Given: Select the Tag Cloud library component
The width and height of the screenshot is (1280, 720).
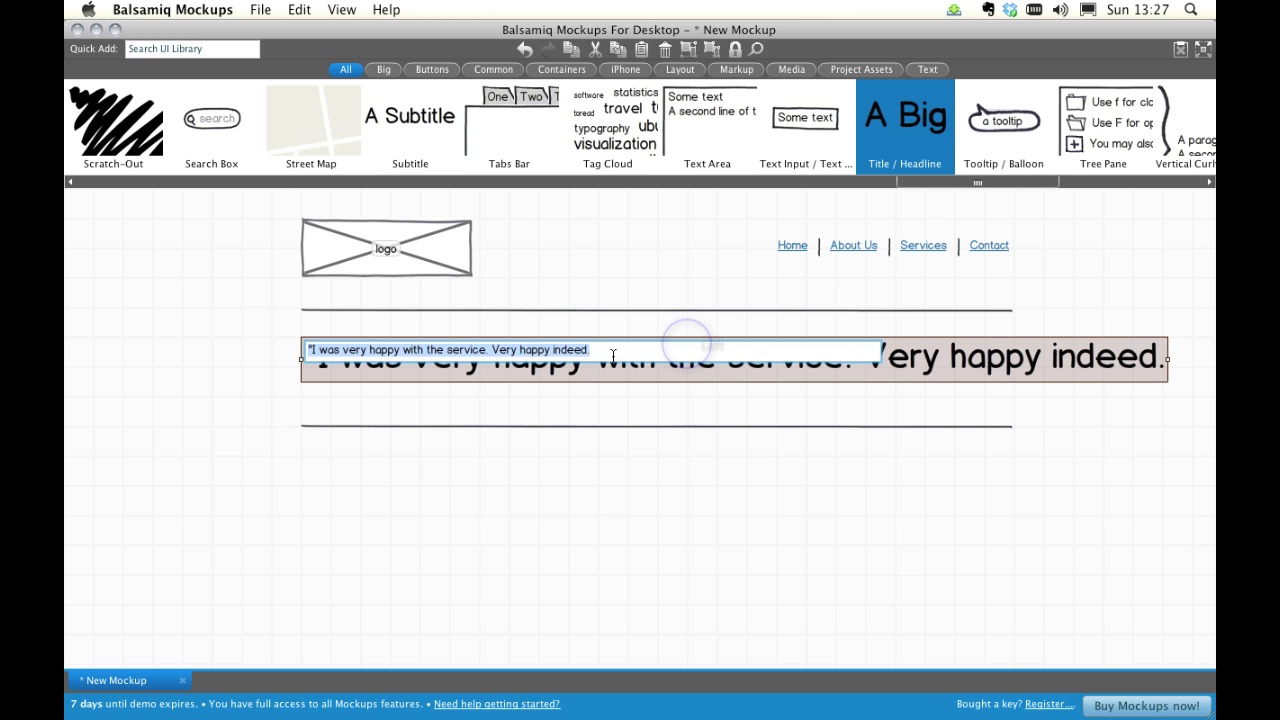Looking at the screenshot, I should click(x=608, y=127).
